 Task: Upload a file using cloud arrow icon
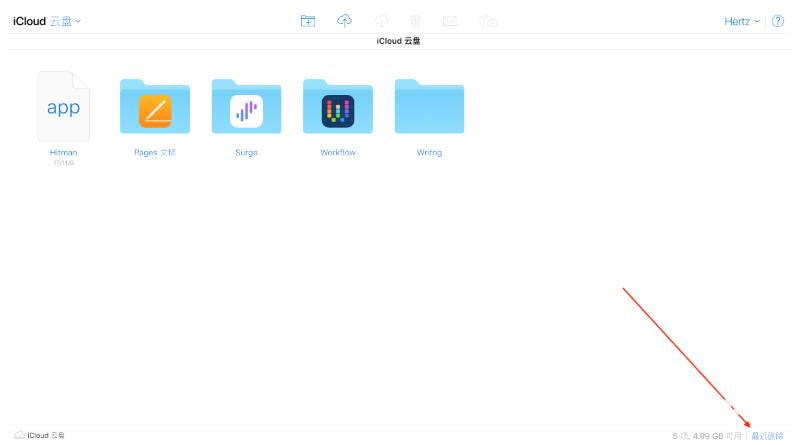click(344, 21)
